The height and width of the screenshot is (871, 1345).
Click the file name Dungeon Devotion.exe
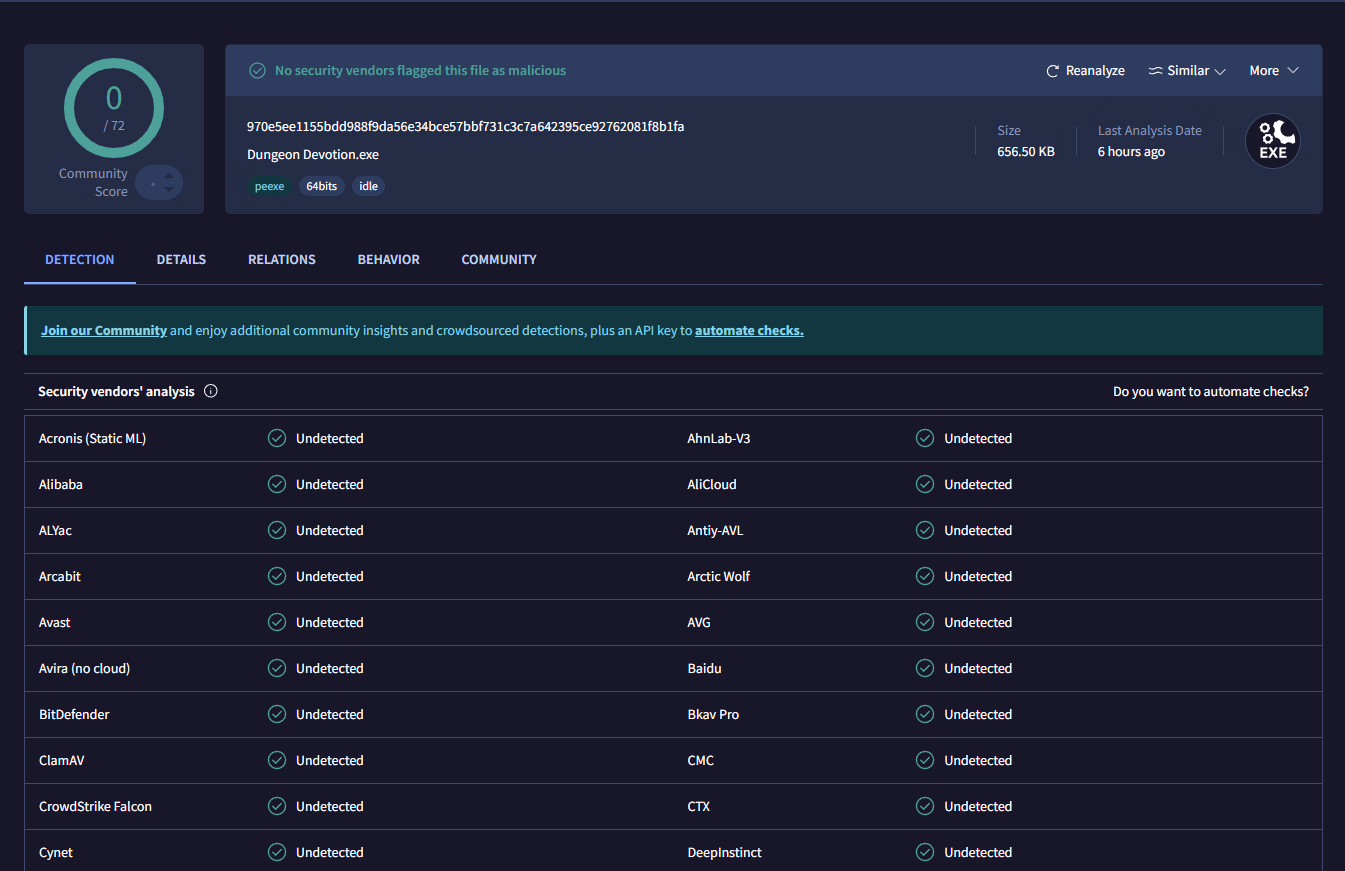pos(313,154)
